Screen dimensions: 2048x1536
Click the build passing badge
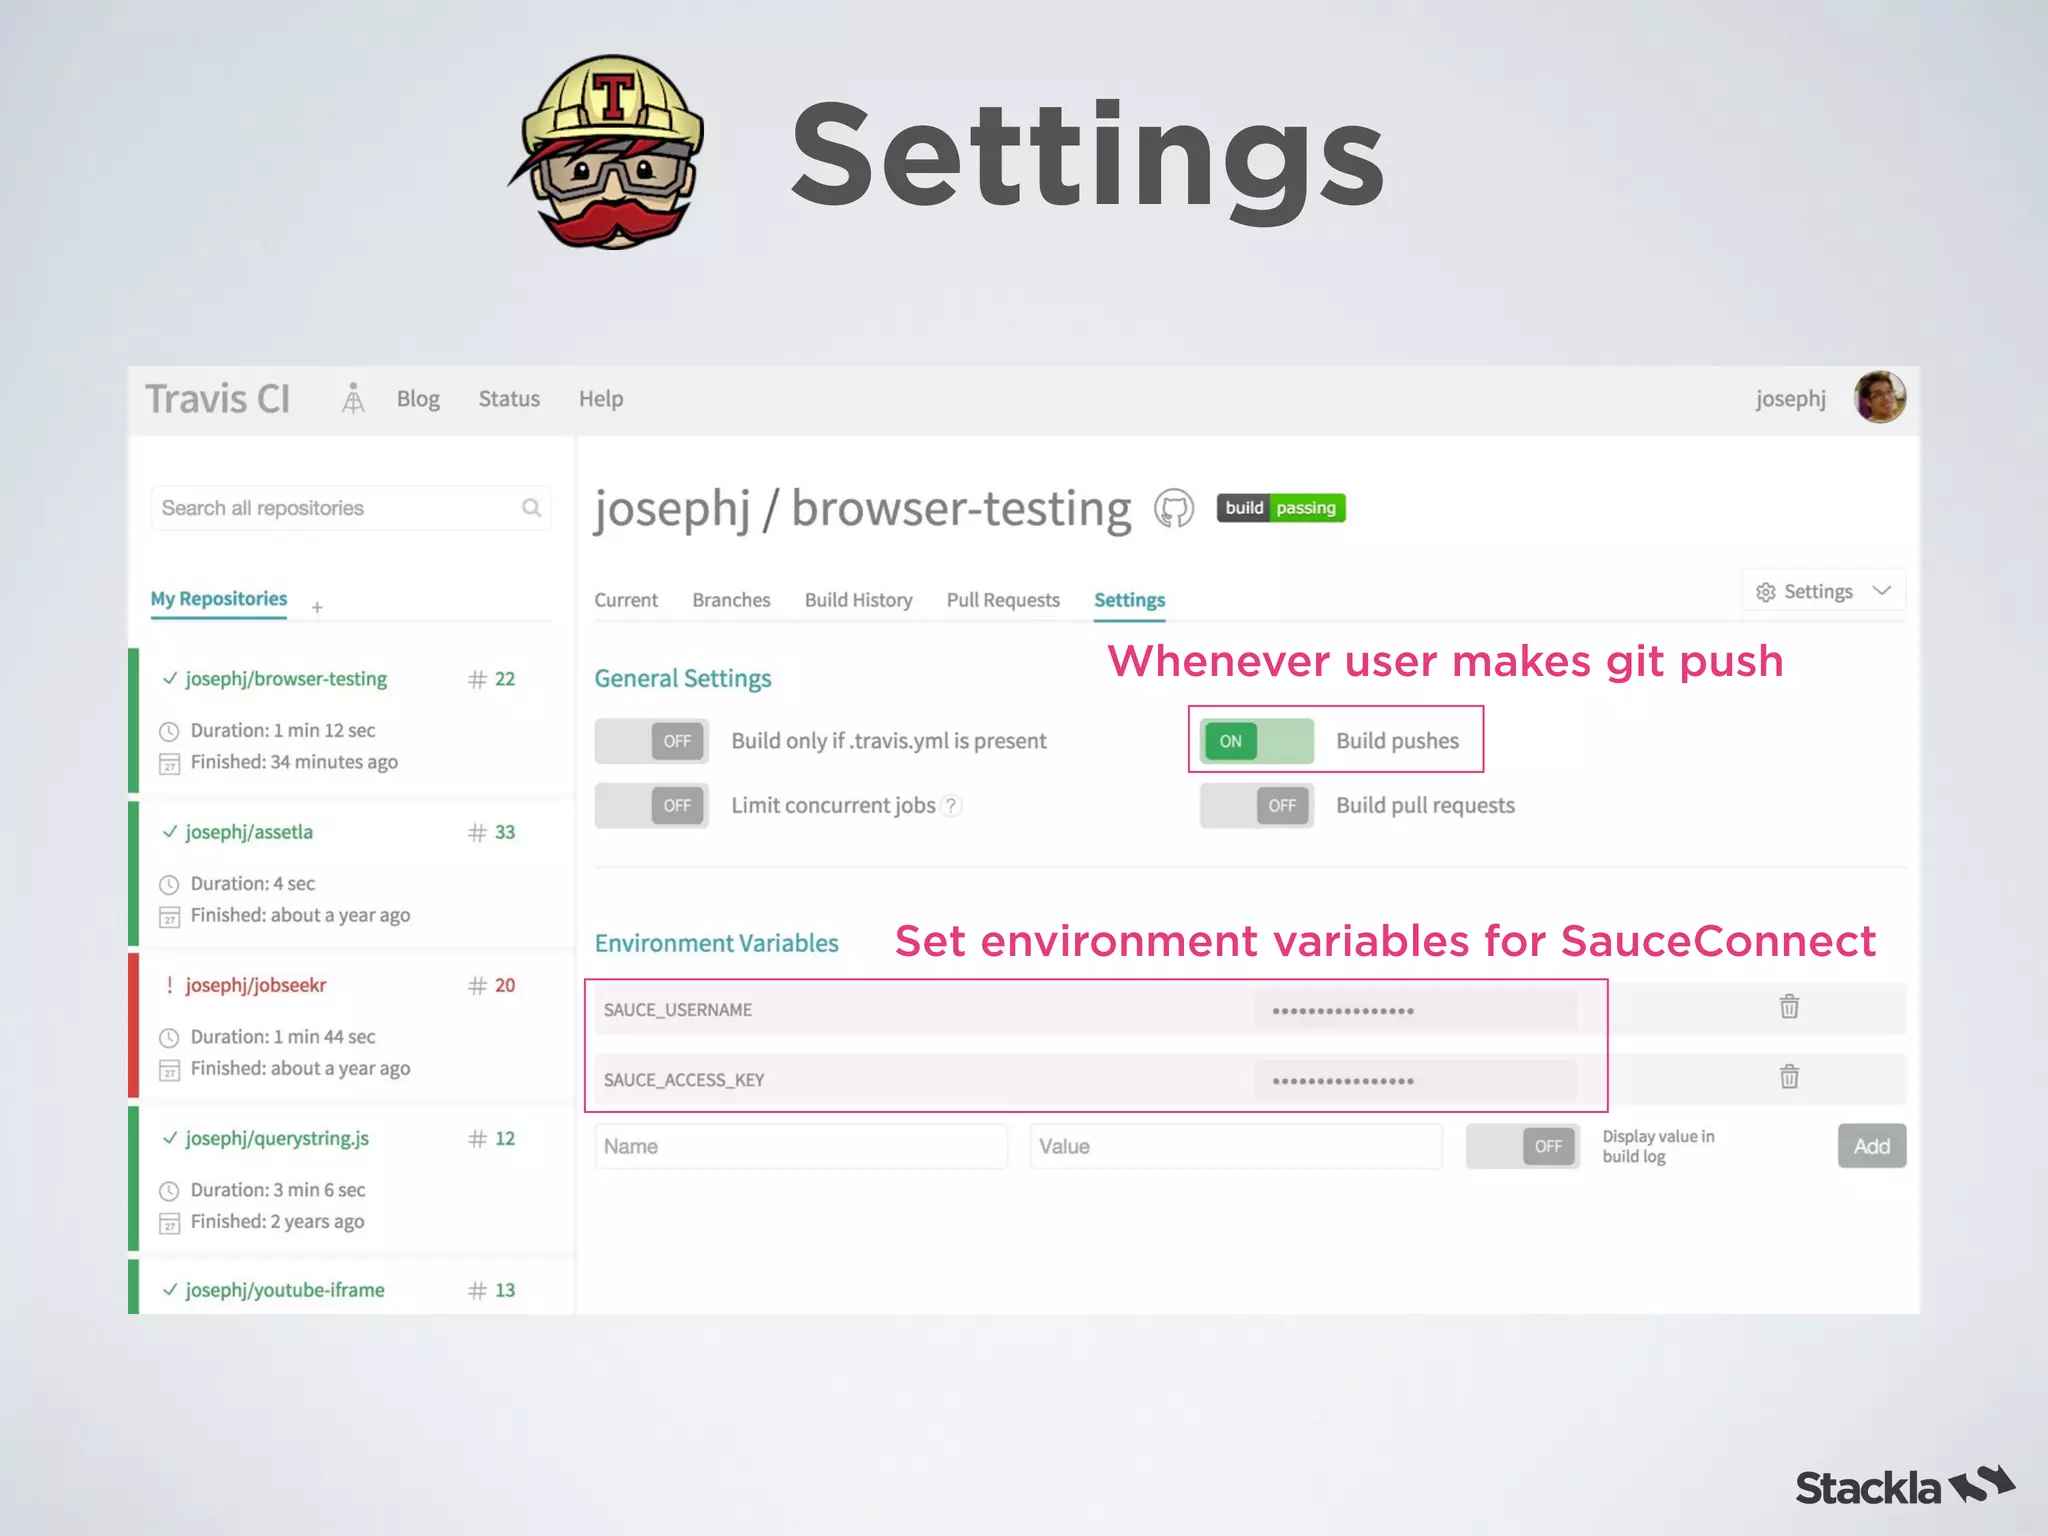pyautogui.click(x=1281, y=508)
